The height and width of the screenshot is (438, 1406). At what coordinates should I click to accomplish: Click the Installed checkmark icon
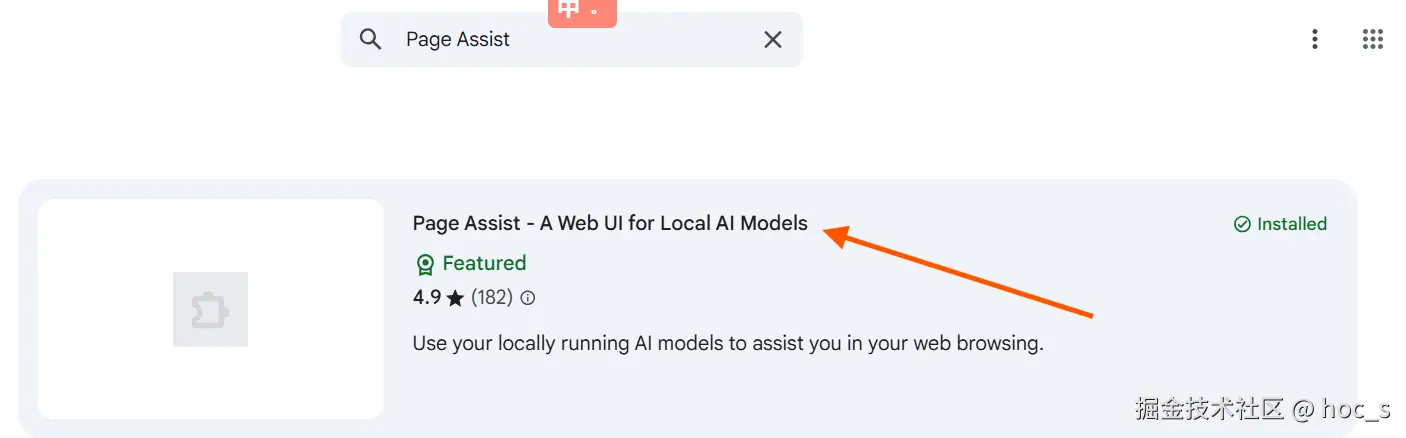pos(1242,224)
